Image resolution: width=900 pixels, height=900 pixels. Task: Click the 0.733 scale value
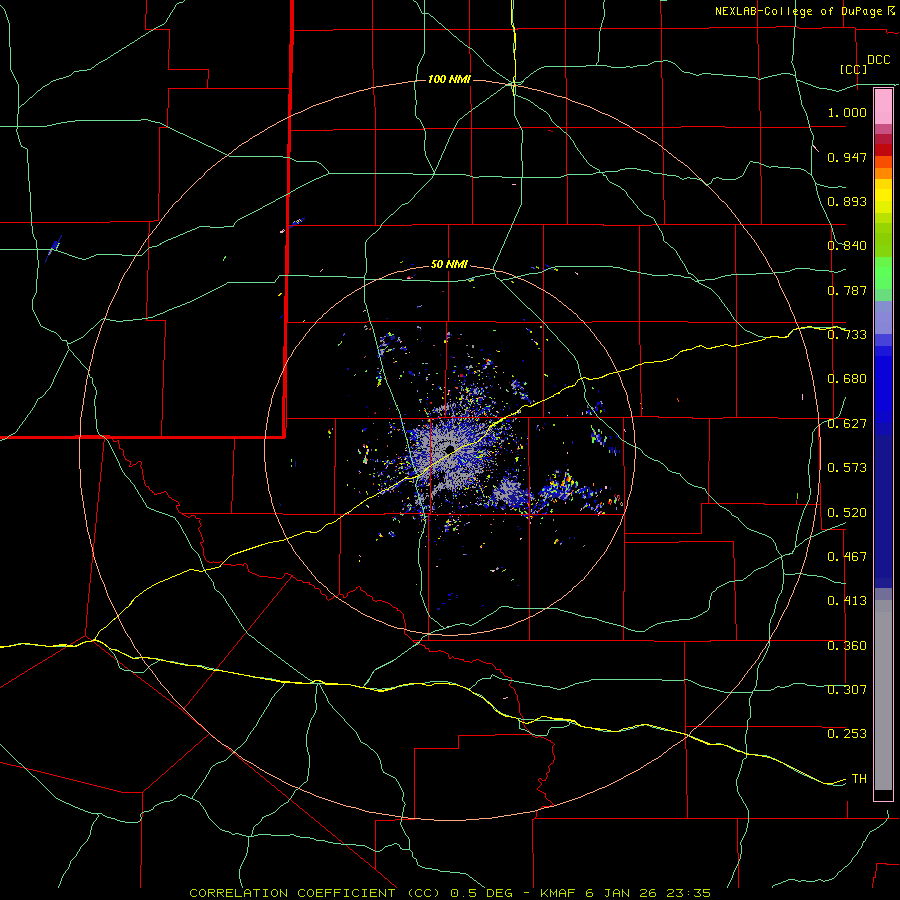847,335
